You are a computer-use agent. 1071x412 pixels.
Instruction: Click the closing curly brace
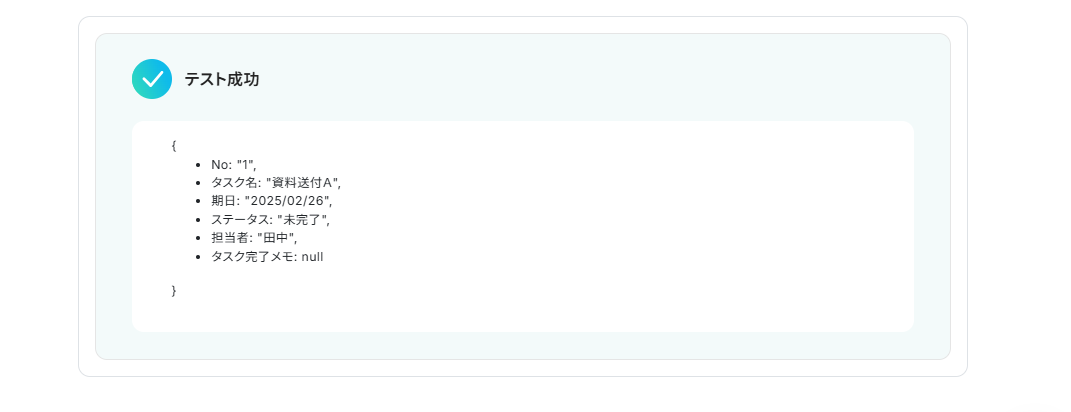[174, 290]
